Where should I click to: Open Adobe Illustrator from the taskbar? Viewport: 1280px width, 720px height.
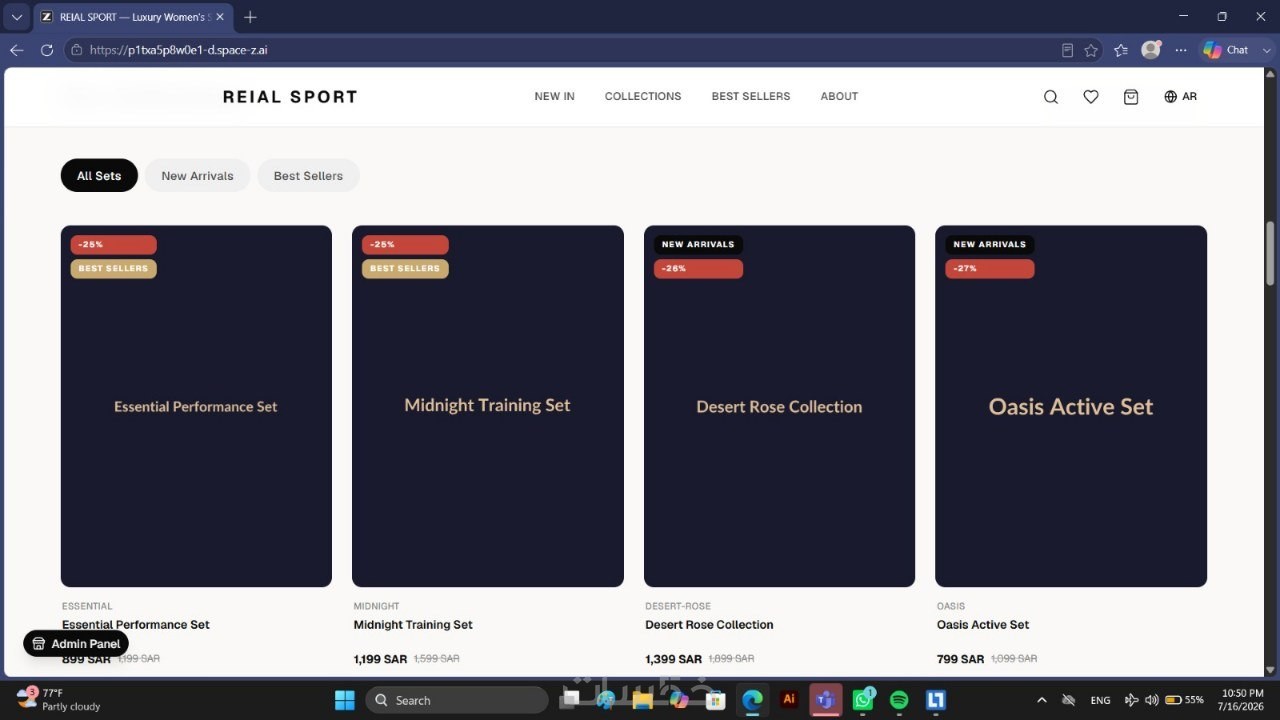[x=789, y=700]
